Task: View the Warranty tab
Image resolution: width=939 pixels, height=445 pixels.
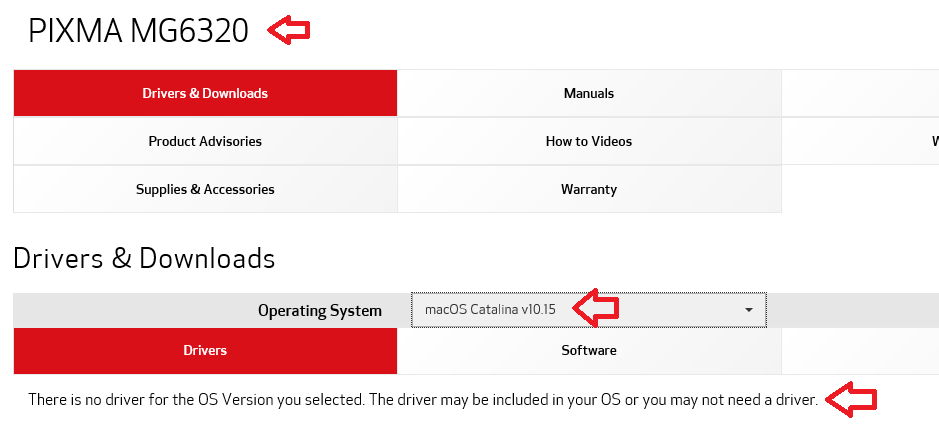Action: click(589, 189)
